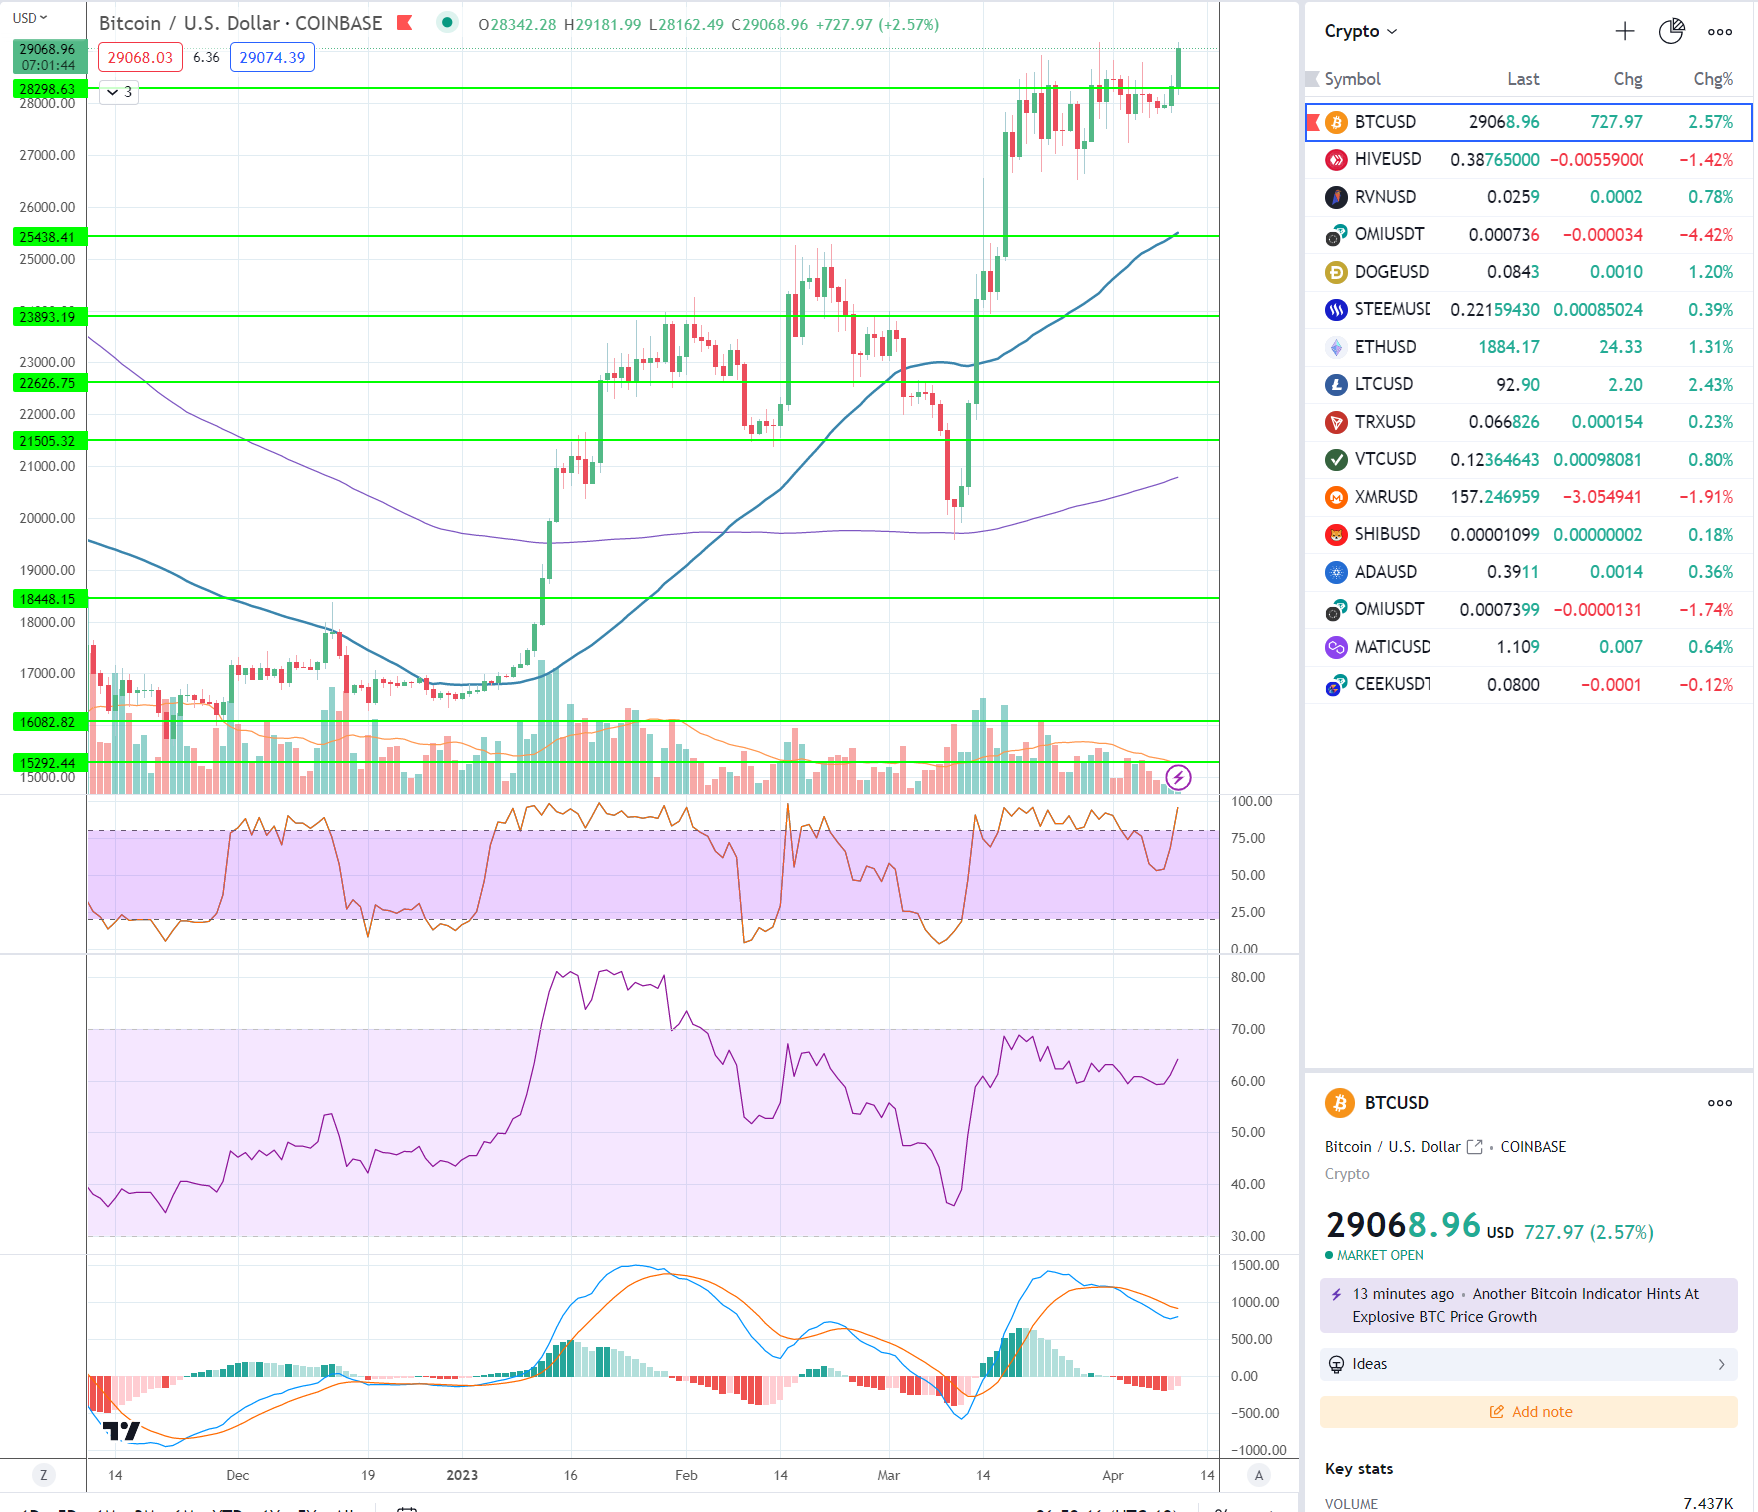
Task: Open the Ideas section row
Action: [x=1528, y=1364]
